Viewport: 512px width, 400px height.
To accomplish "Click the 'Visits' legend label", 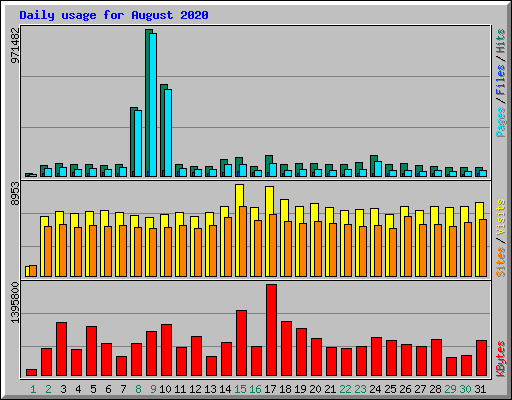I will click(x=501, y=218).
